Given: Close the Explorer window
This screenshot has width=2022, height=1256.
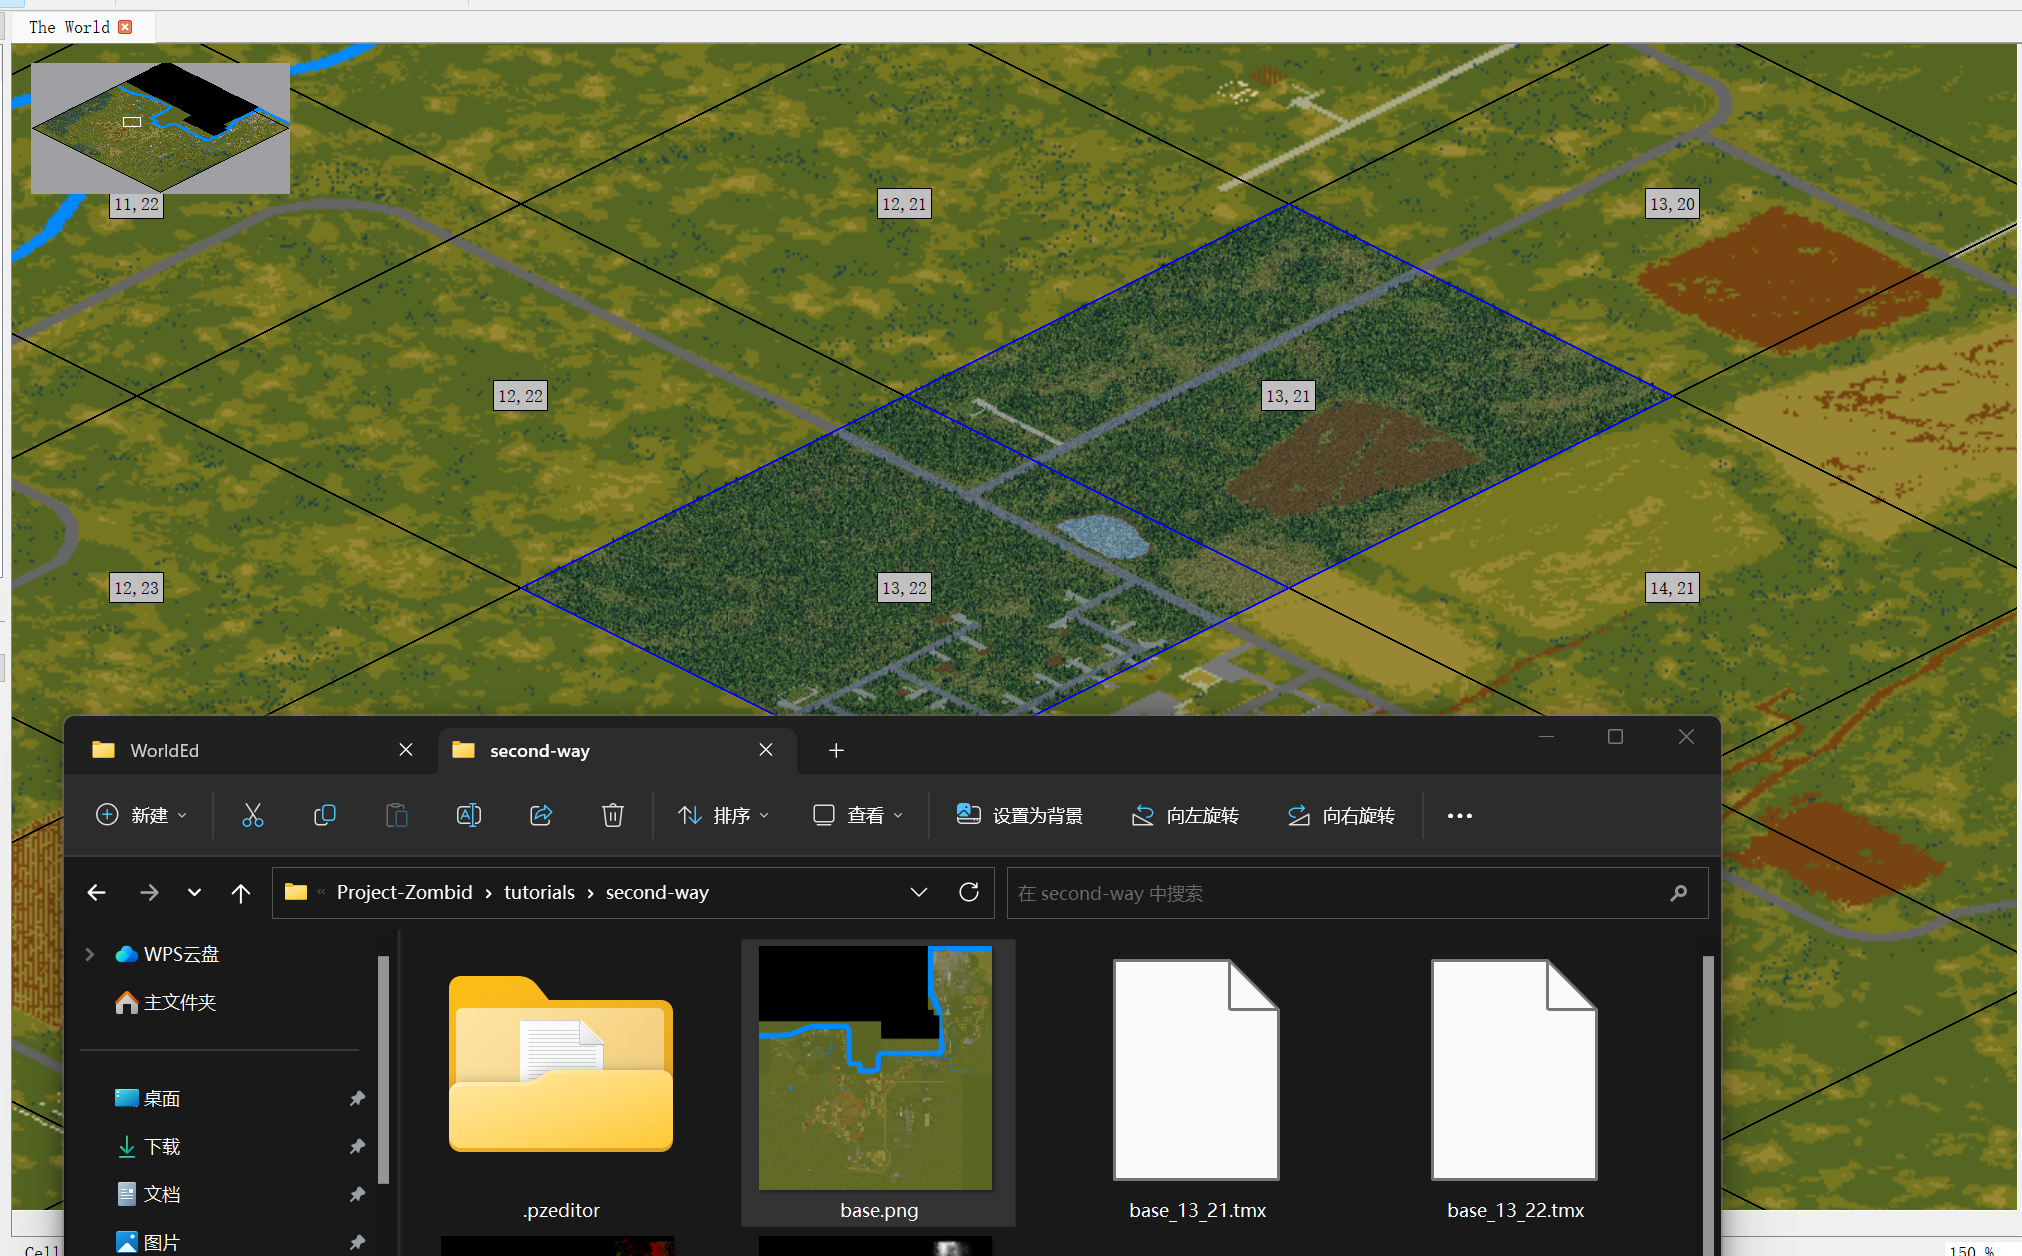Looking at the screenshot, I should (x=1686, y=737).
